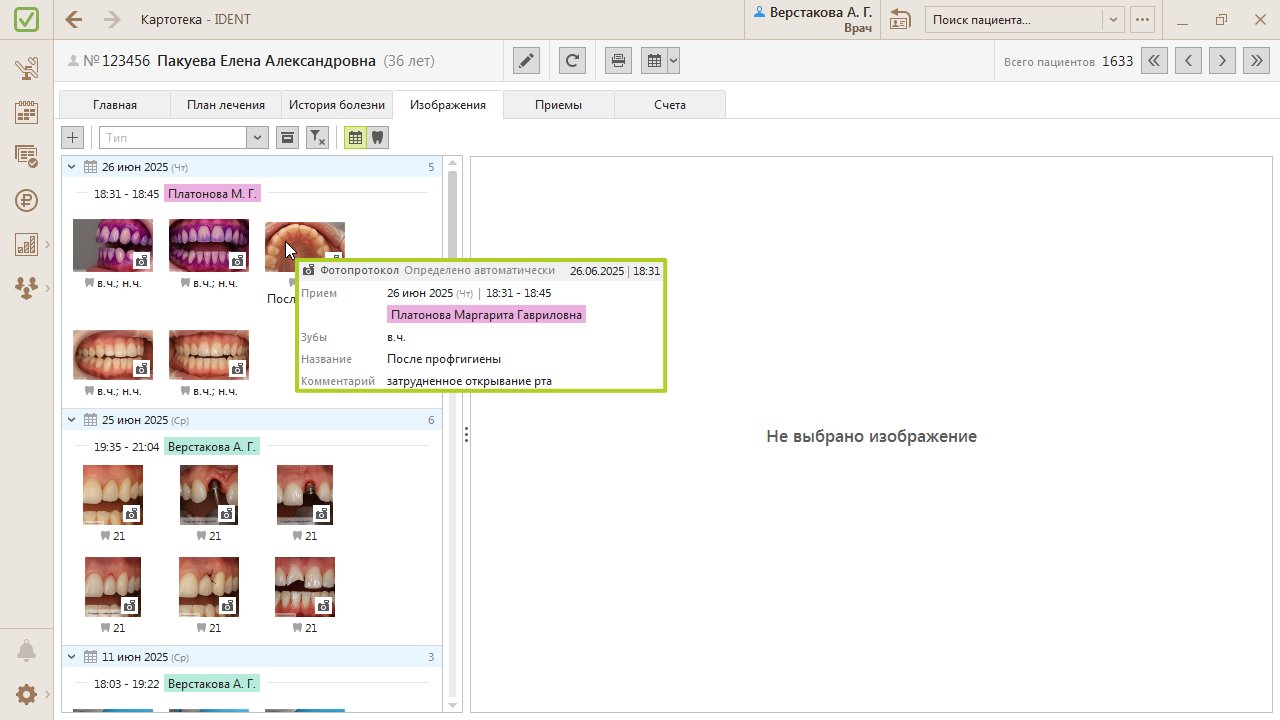Viewport: 1280px width, 720px height.
Task: Open the История болезни tab
Action: [x=337, y=105]
